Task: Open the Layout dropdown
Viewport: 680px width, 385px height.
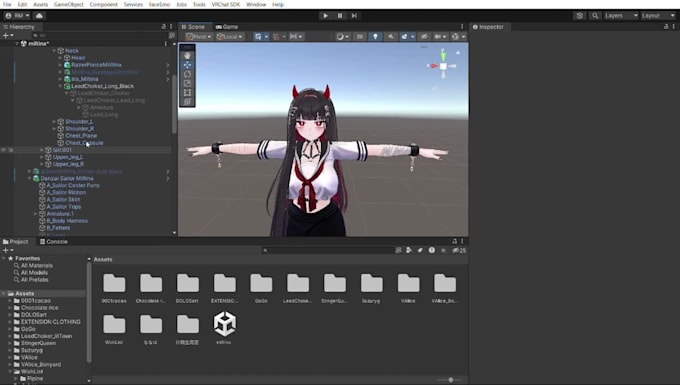Action: tap(658, 16)
